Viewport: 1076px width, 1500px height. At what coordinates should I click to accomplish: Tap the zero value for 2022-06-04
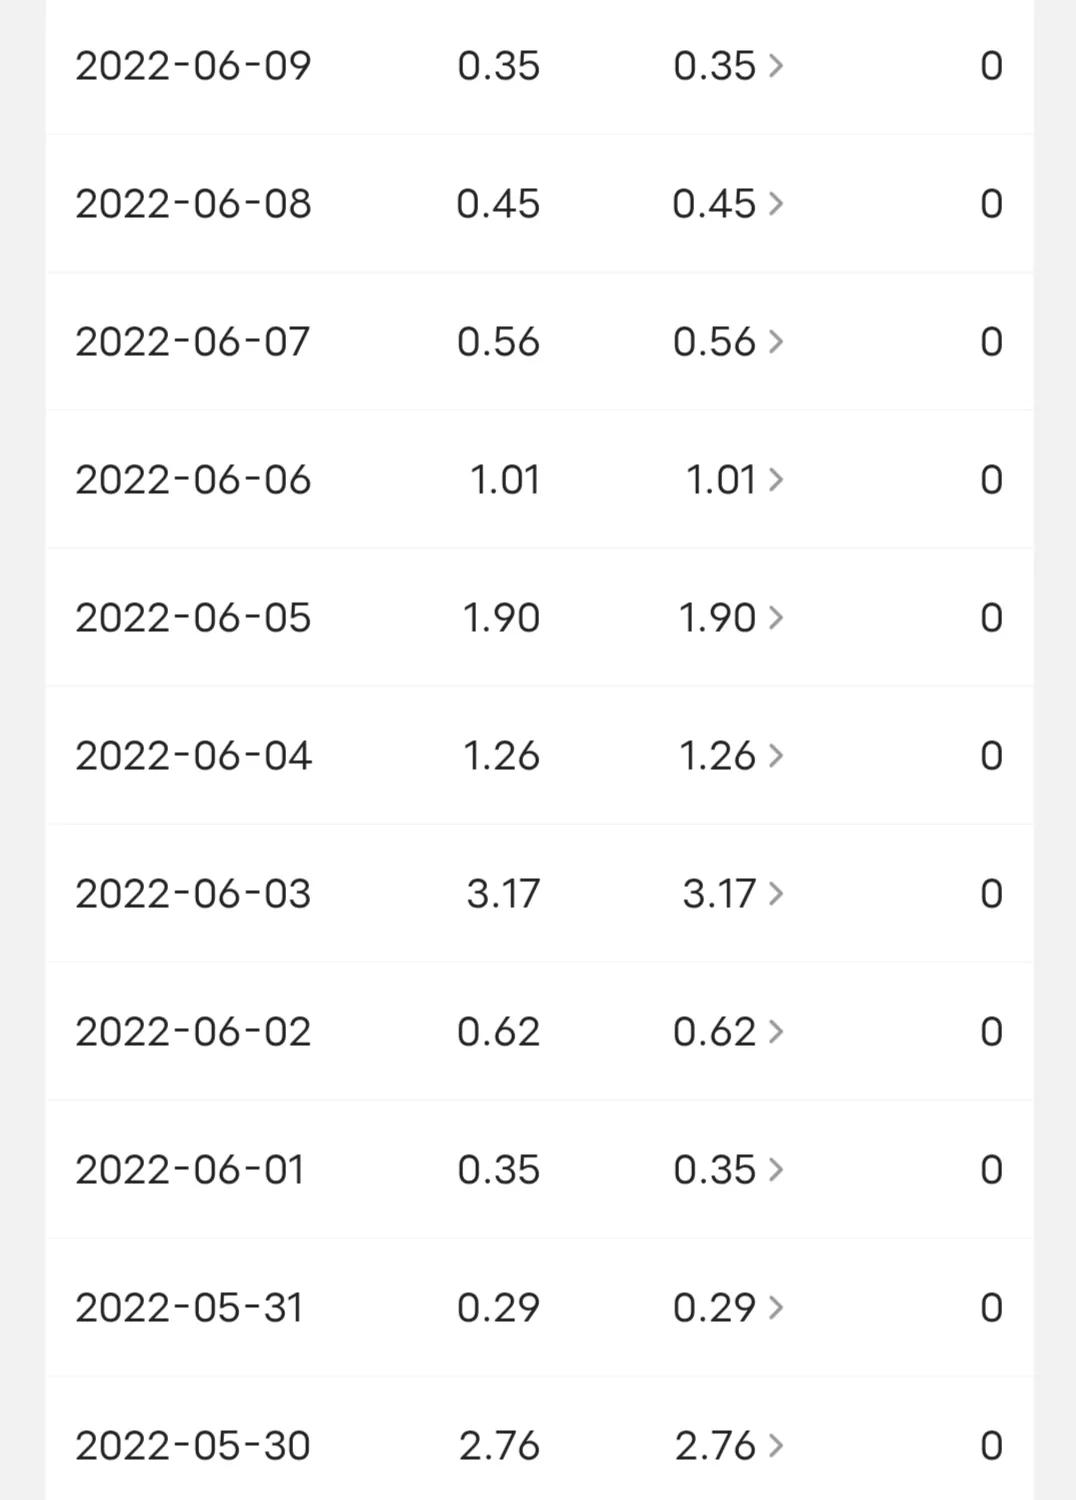pyautogui.click(x=990, y=756)
